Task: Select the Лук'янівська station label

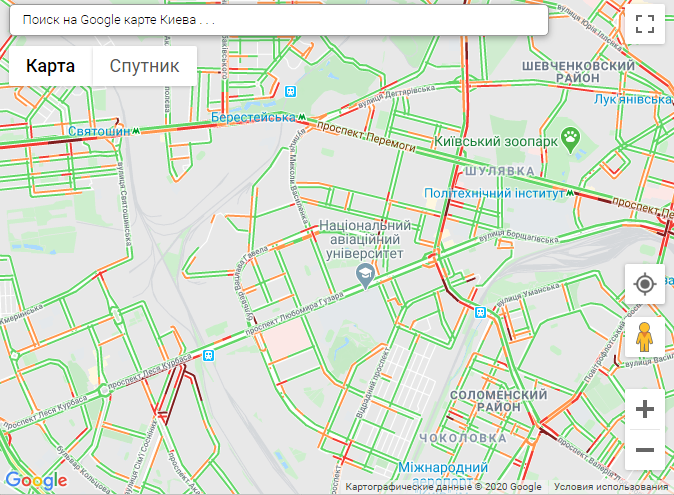Action: point(632,99)
